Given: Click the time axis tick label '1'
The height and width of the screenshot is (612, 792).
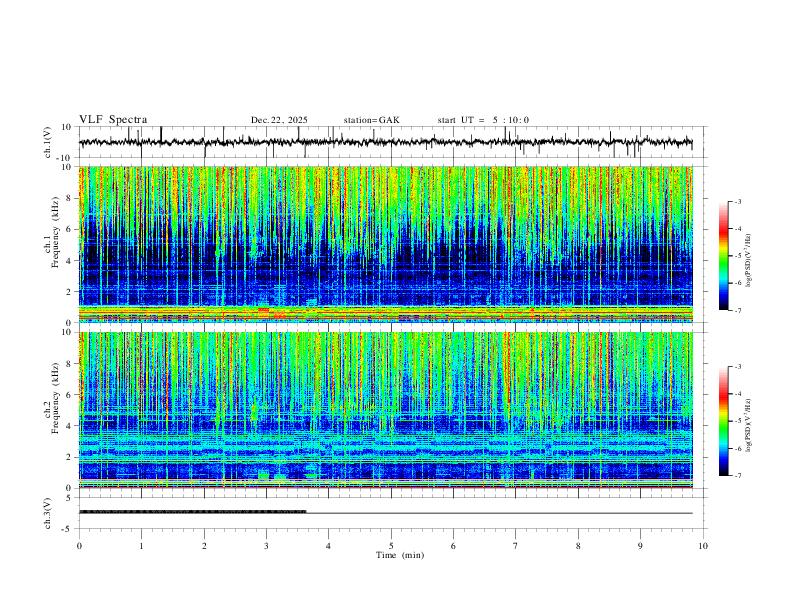Looking at the screenshot, I should [x=141, y=546].
